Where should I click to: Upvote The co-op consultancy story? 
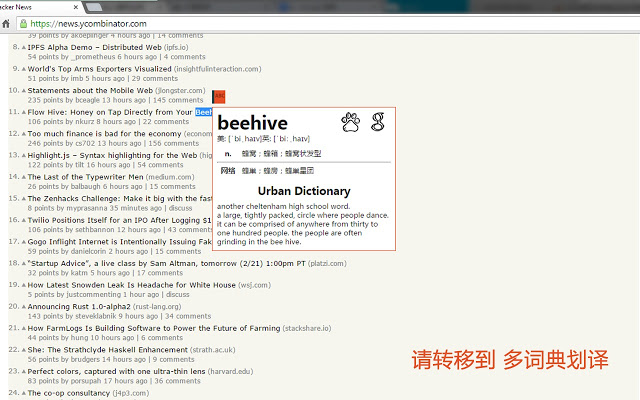24,393
